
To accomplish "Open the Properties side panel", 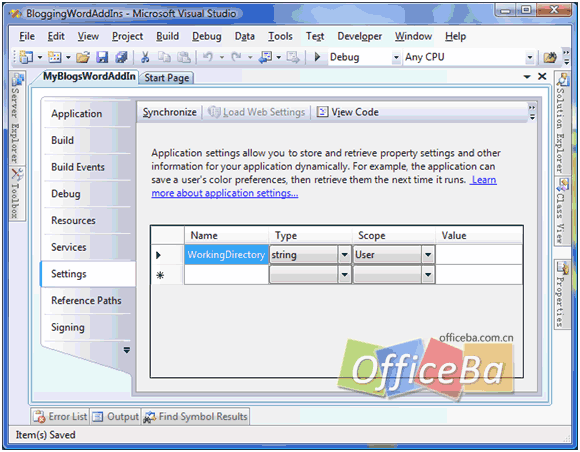I will coord(563,294).
